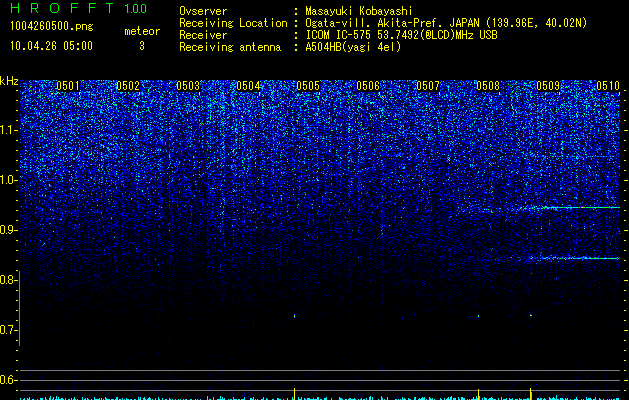Screen dimensions: 629x400
Task: Click the 0503 time marker
Action: click(x=188, y=86)
